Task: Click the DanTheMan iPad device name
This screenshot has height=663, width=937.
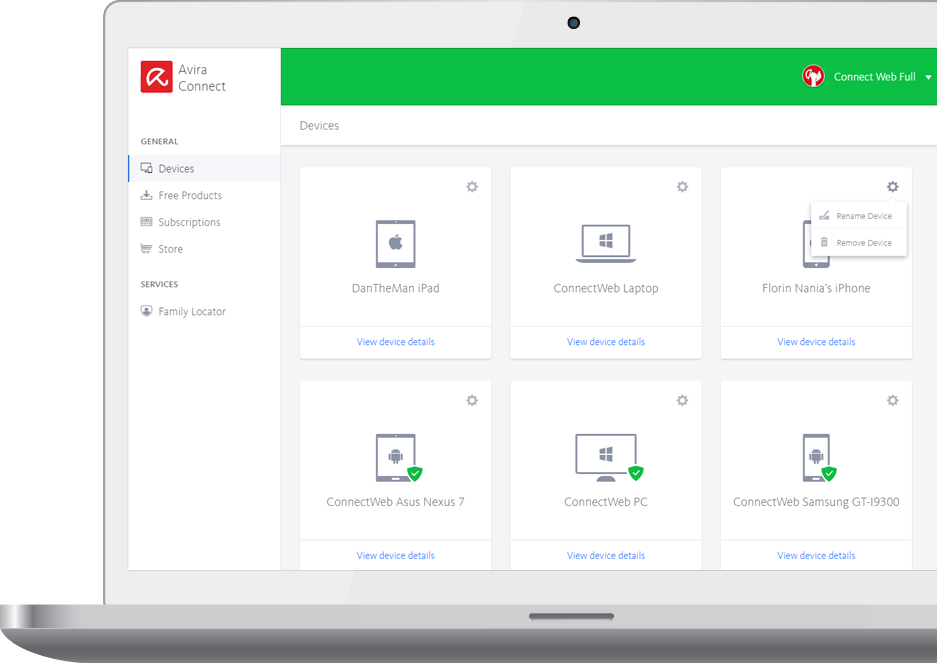Action: pos(396,288)
